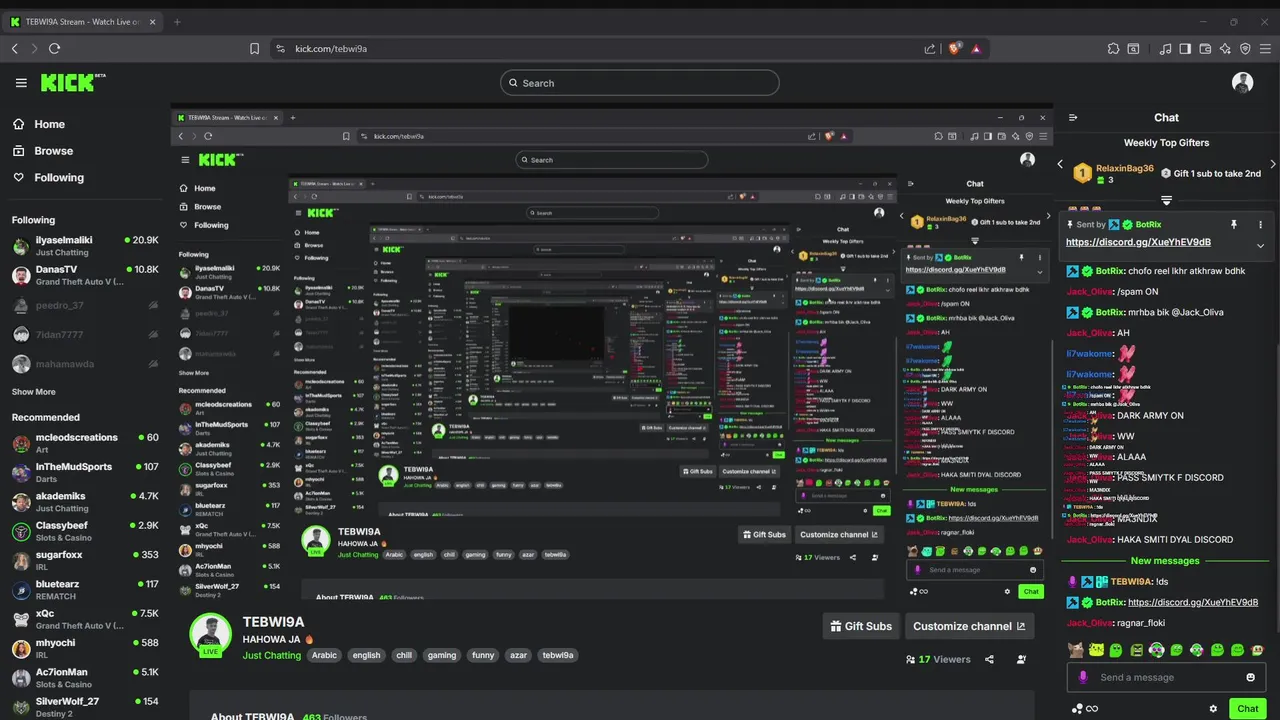Viewport: 1280px width, 720px height.
Task: Click the Gift Subs button
Action: click(861, 626)
